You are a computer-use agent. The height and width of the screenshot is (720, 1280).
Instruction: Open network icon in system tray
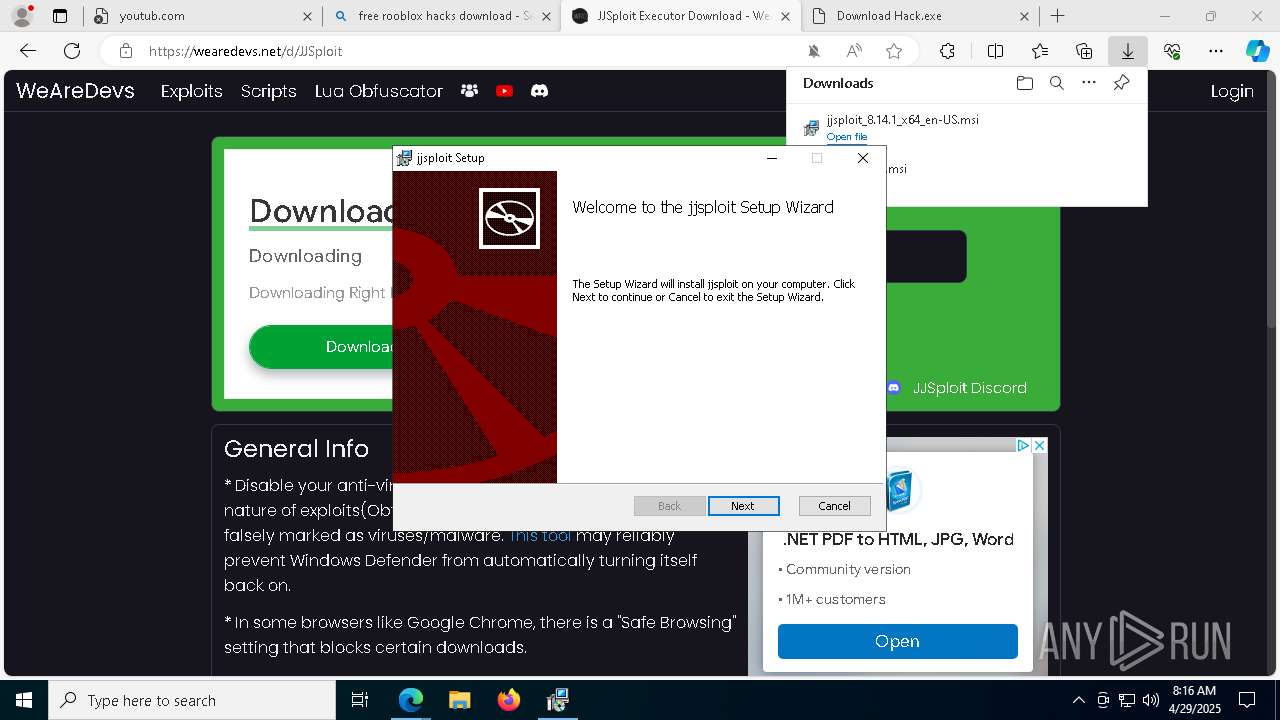point(1127,700)
